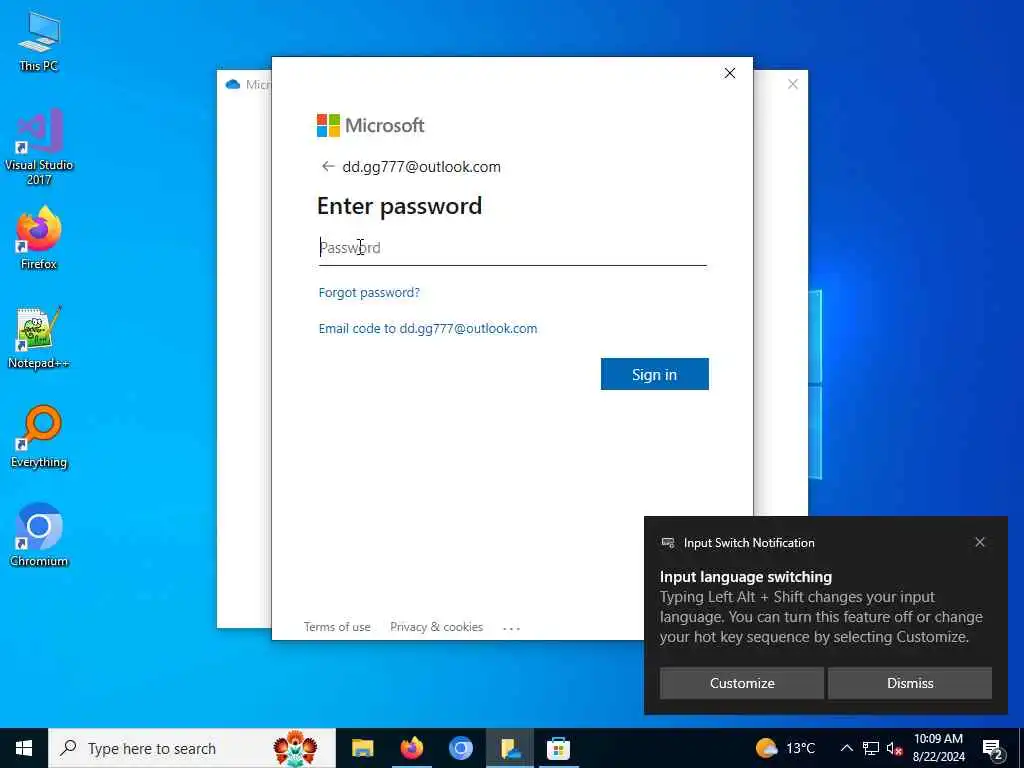Open the Windows Start menu

(x=24, y=748)
